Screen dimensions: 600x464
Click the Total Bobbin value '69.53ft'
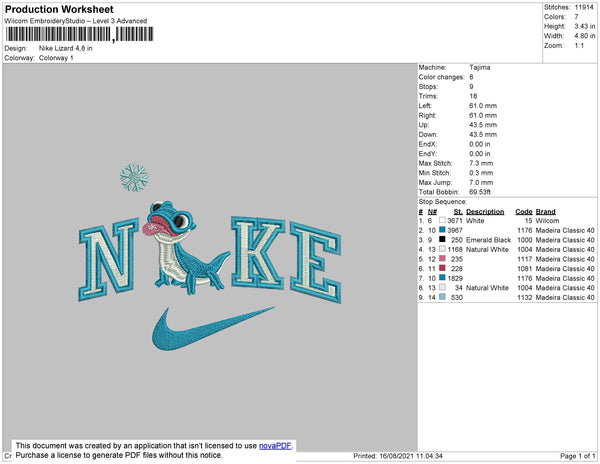[x=480, y=192]
